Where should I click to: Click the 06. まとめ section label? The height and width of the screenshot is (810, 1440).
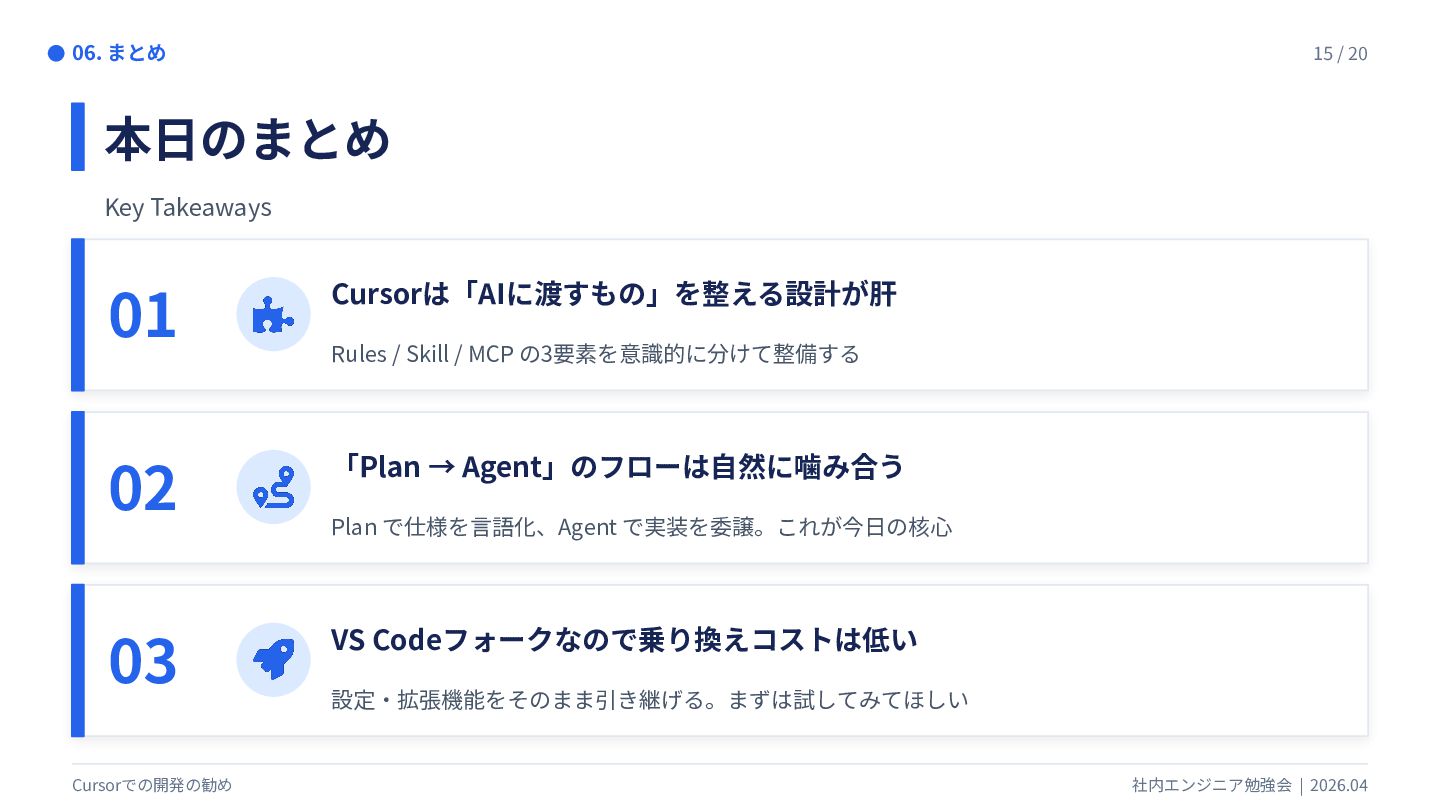pos(119,53)
